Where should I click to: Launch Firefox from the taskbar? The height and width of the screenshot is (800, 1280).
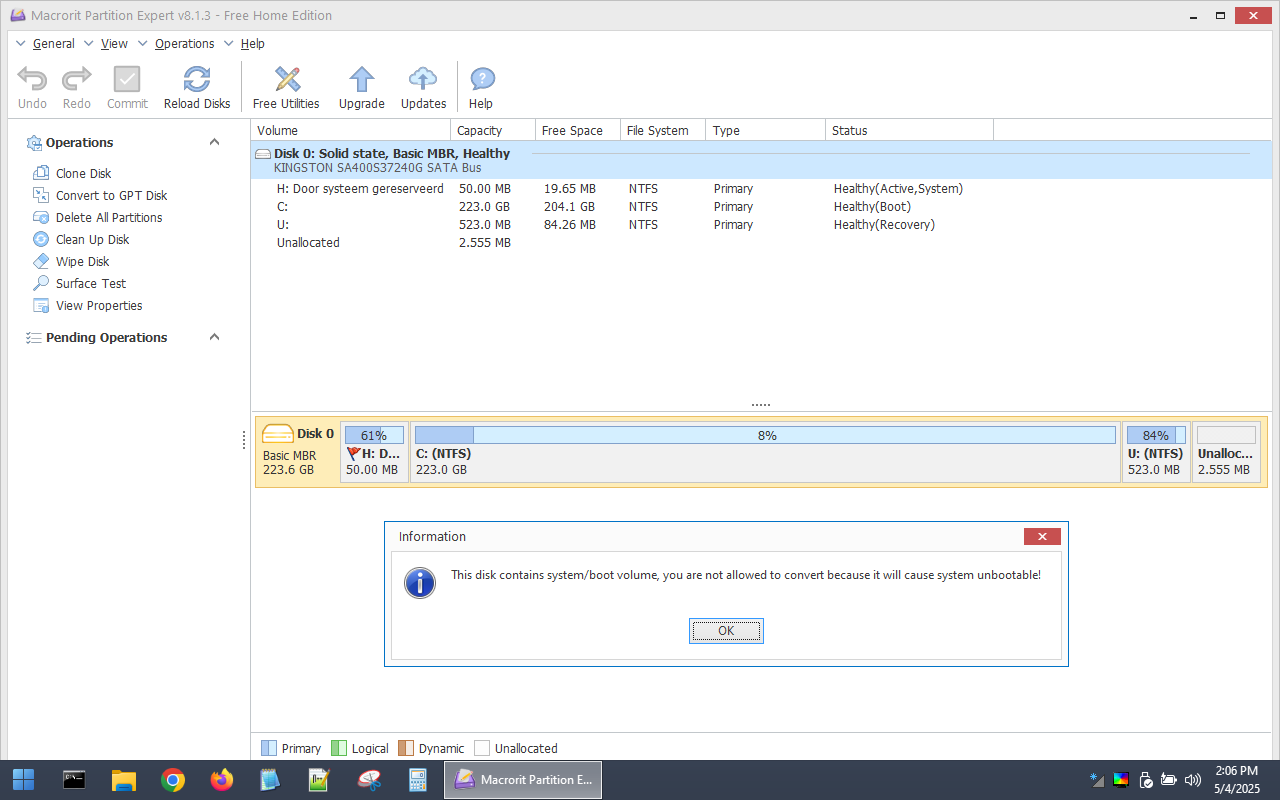point(222,780)
